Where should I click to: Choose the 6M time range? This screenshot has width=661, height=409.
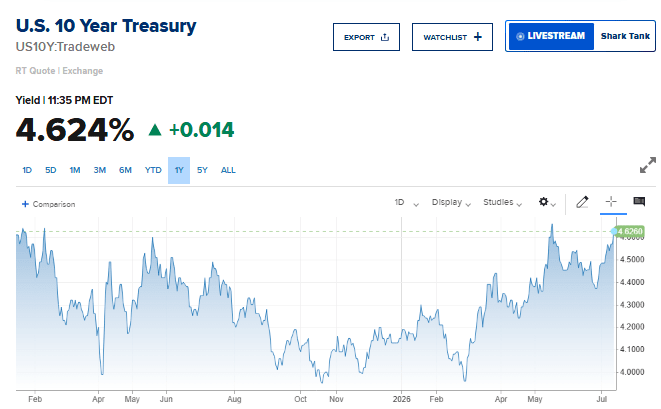tap(125, 170)
